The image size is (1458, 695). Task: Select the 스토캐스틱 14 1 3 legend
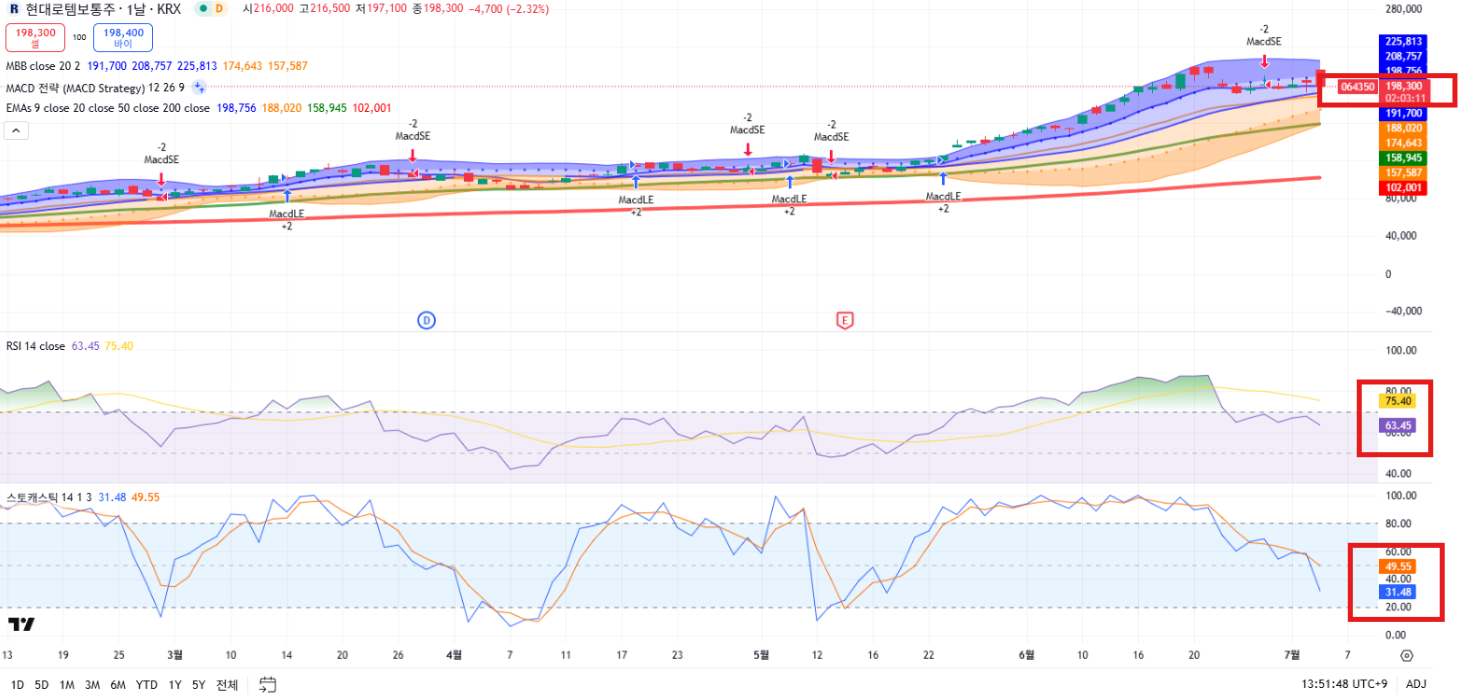click(x=49, y=497)
